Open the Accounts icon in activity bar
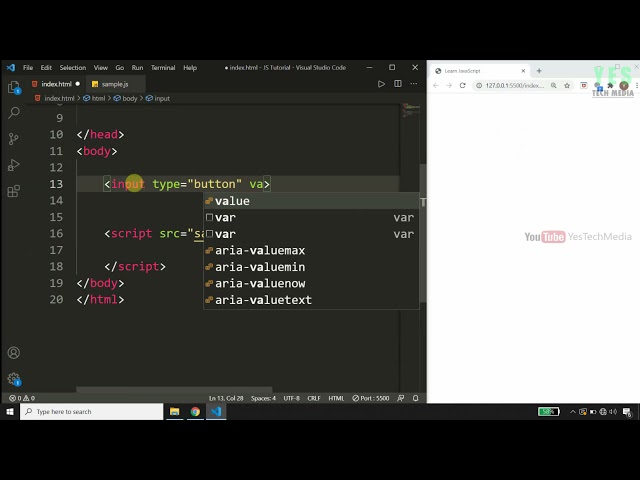Screen dimensions: 640x480 click(x=13, y=353)
